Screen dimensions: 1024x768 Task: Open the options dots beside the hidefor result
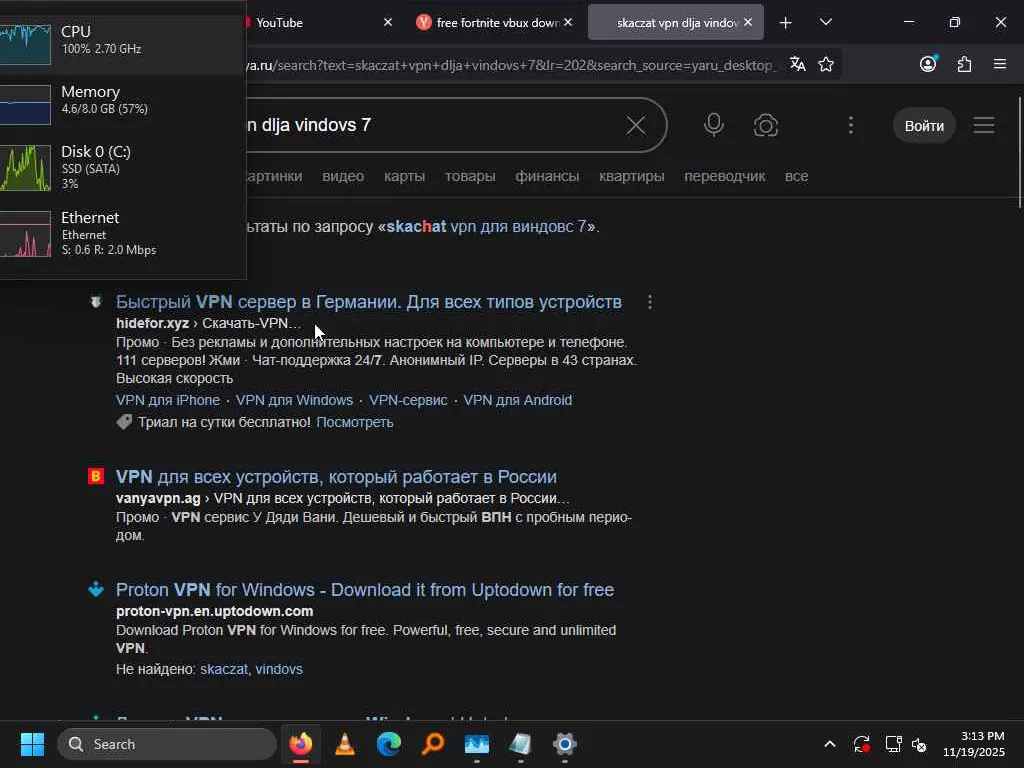pos(649,302)
